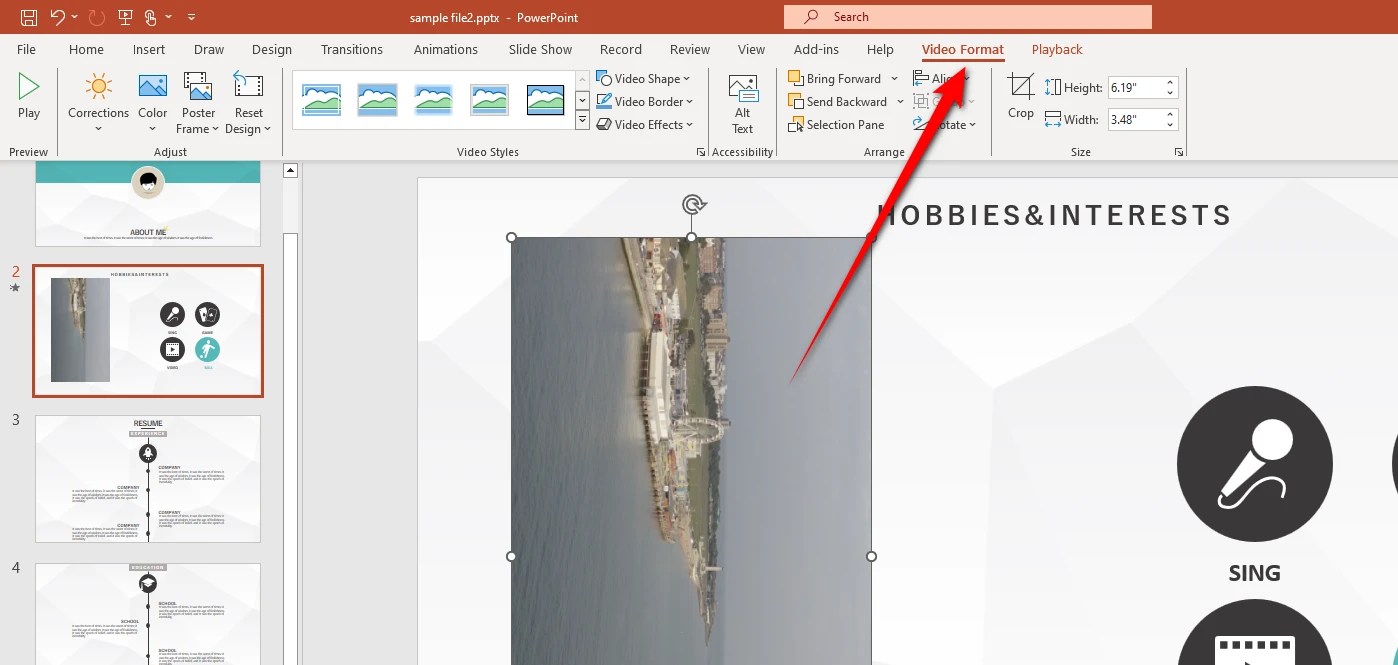This screenshot has height=665, width=1398.
Task: Open the Corrections tool for the video
Action: (98, 100)
